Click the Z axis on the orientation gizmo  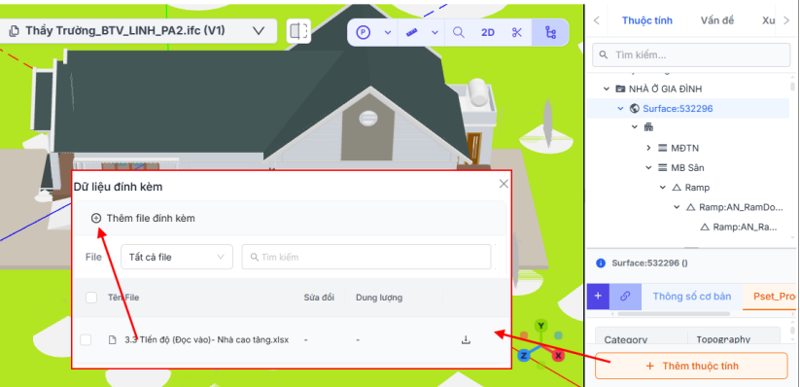[523, 355]
